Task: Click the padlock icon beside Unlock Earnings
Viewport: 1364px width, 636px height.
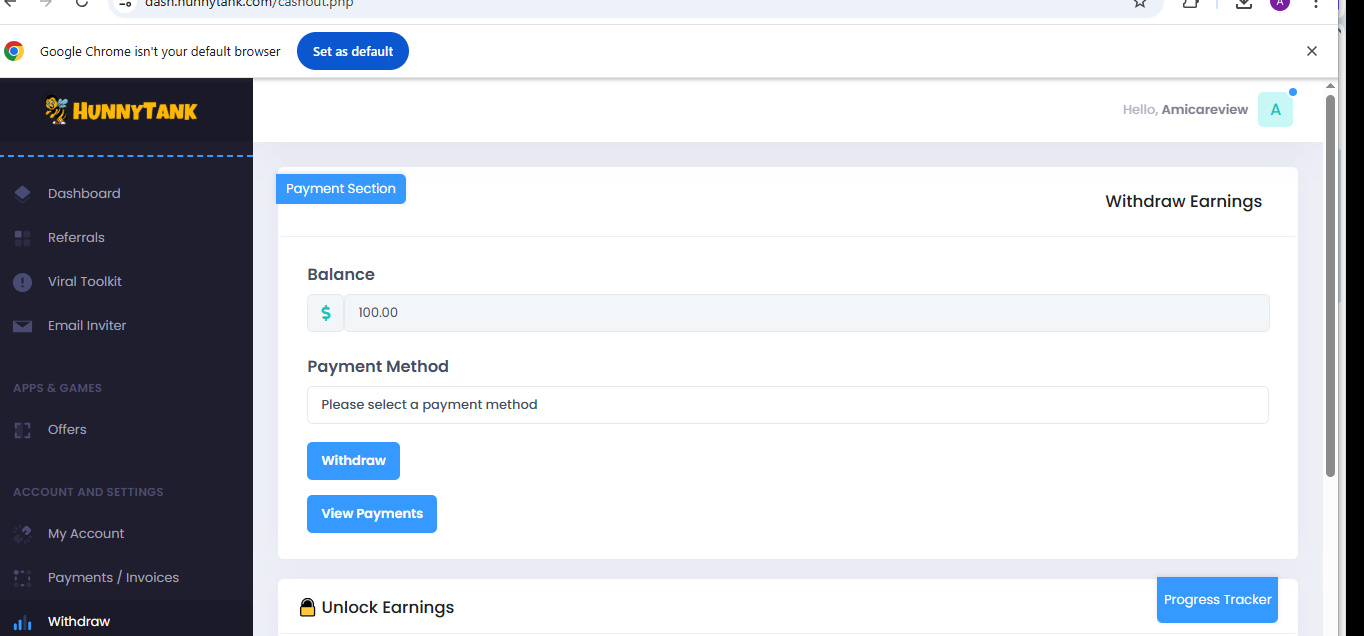Action: coord(308,607)
